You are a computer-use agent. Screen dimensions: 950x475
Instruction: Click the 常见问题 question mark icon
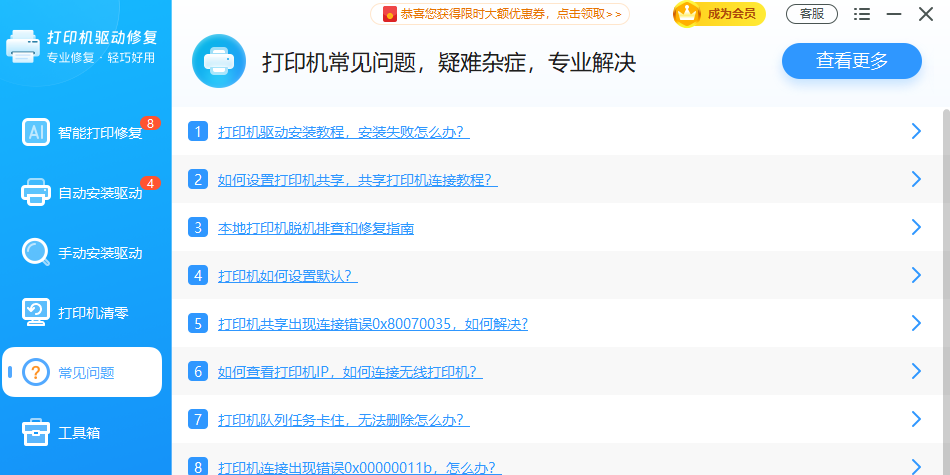pyautogui.click(x=36, y=372)
